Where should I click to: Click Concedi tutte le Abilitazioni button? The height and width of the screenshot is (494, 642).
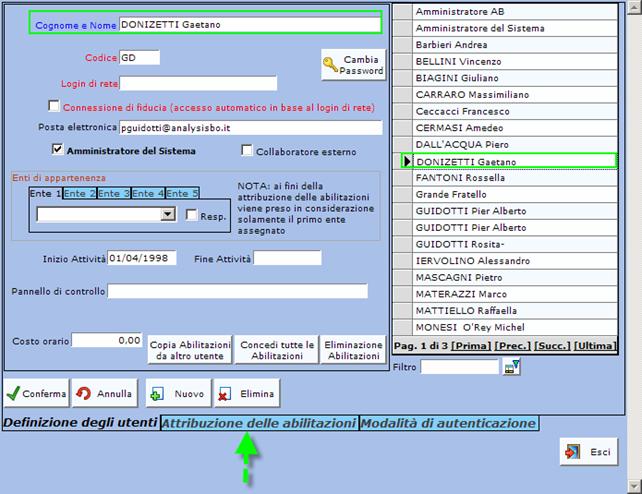(277, 350)
